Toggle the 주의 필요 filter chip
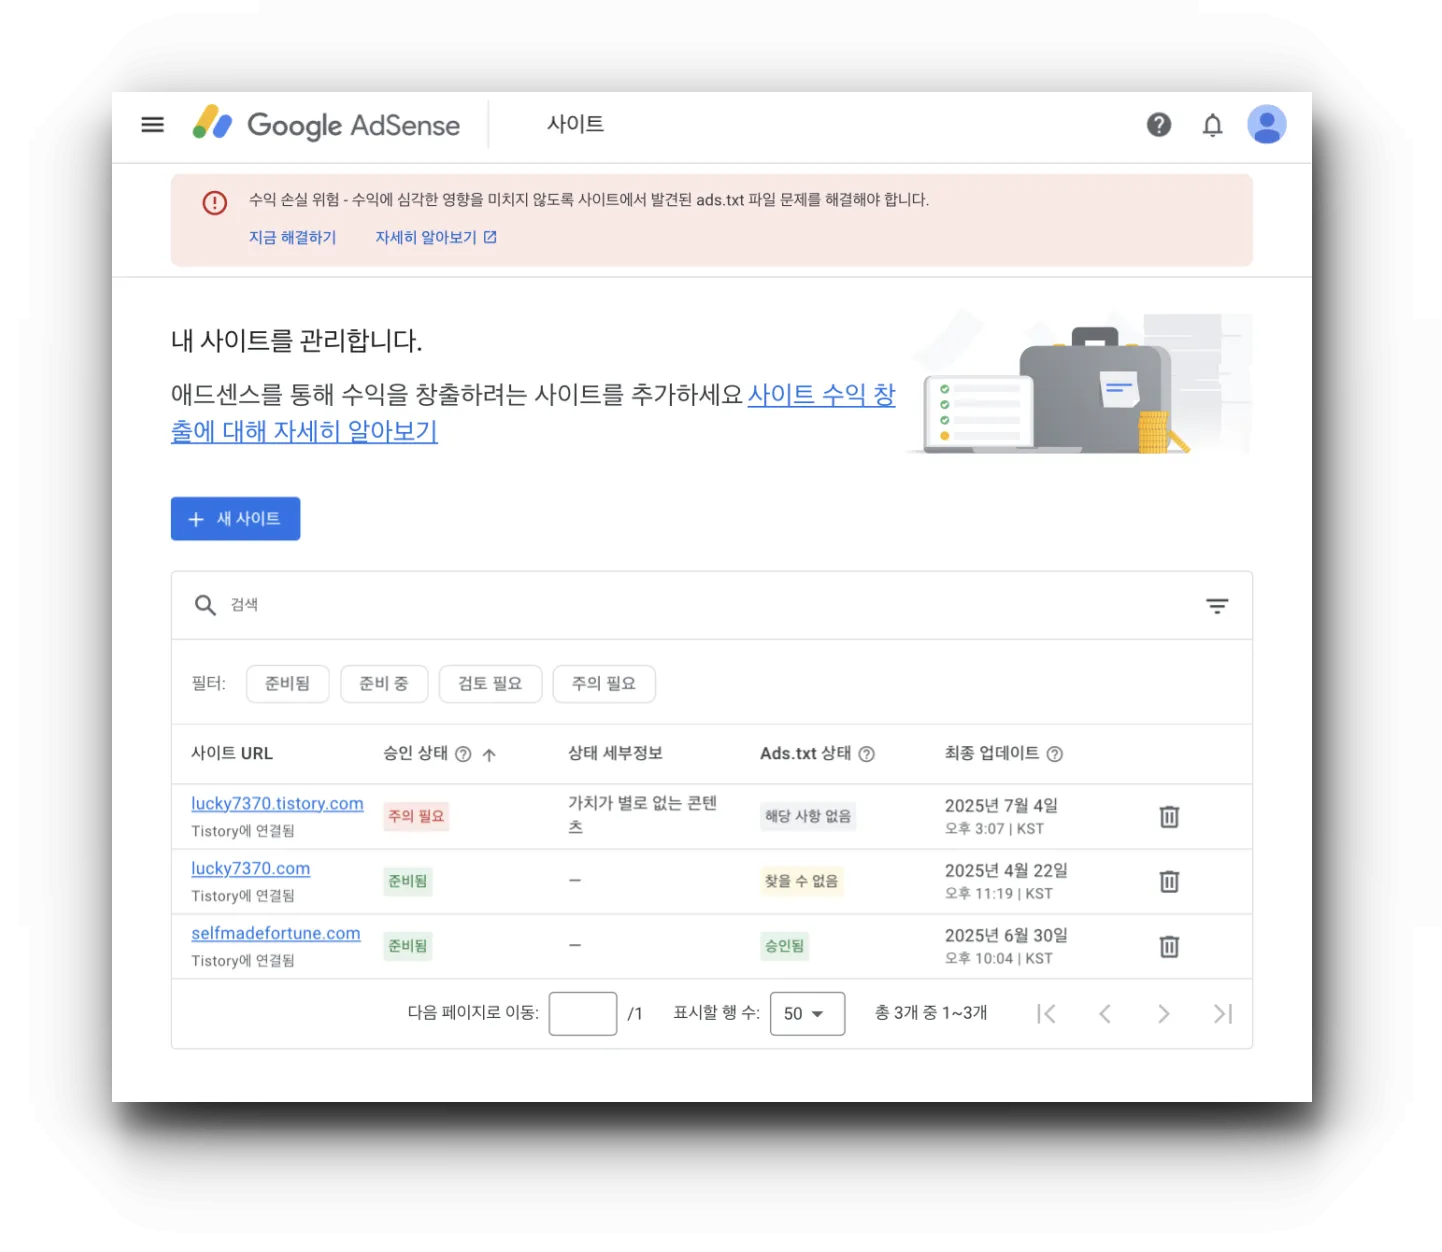The width and height of the screenshot is (1442, 1252). pyautogui.click(x=604, y=683)
